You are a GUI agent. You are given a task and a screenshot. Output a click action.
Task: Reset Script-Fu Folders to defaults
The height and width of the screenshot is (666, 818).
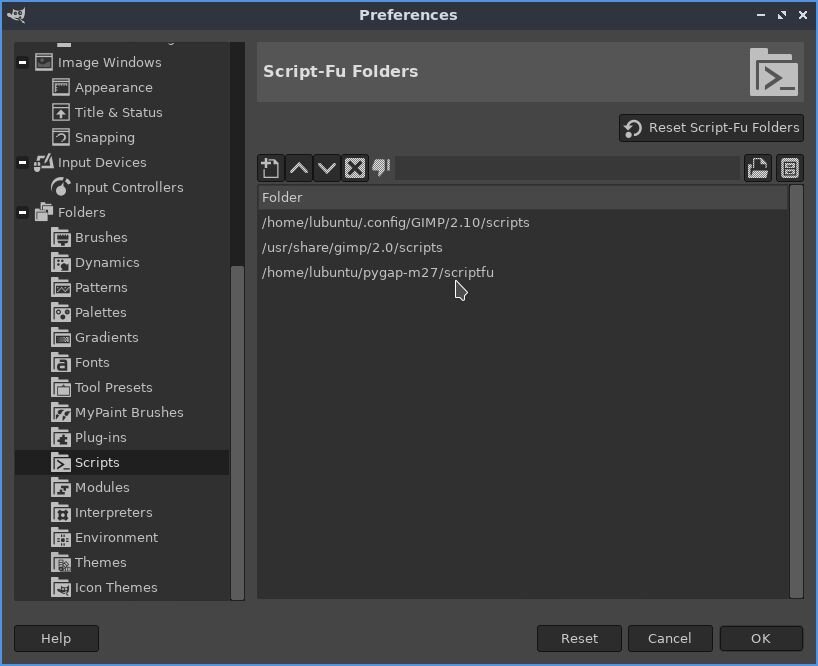click(711, 128)
